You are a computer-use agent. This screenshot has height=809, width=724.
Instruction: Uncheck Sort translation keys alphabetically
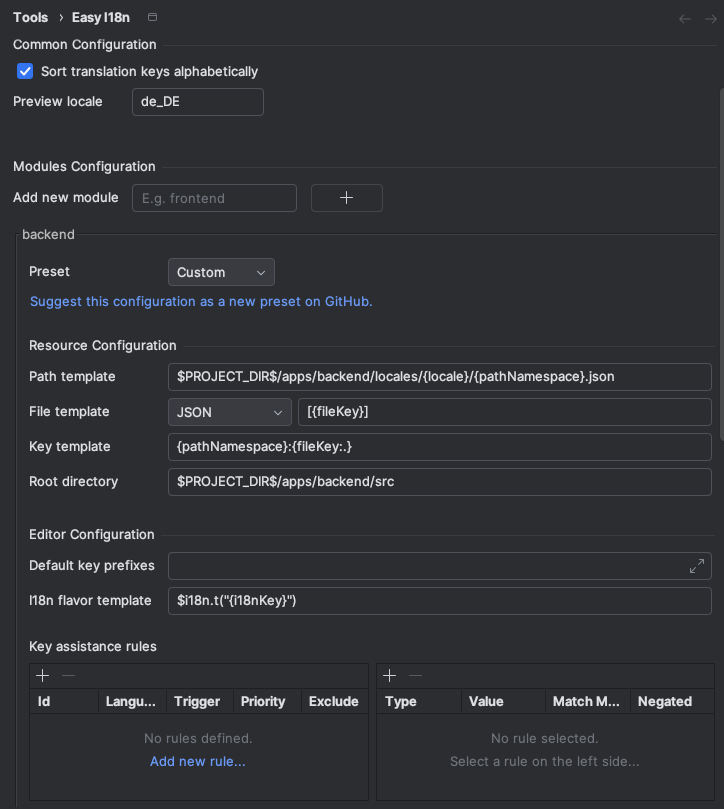click(x=24, y=71)
